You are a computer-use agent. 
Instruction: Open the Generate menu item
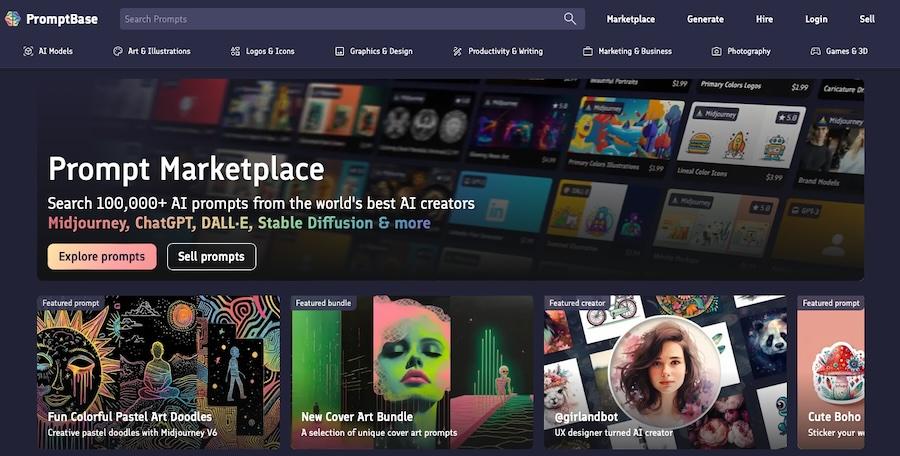705,19
